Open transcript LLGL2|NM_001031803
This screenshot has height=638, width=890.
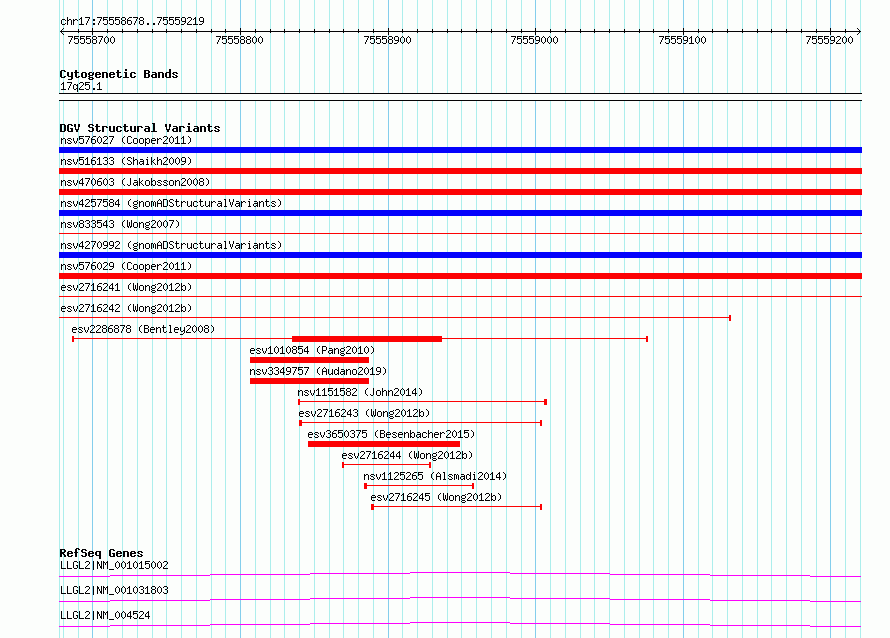[114, 590]
